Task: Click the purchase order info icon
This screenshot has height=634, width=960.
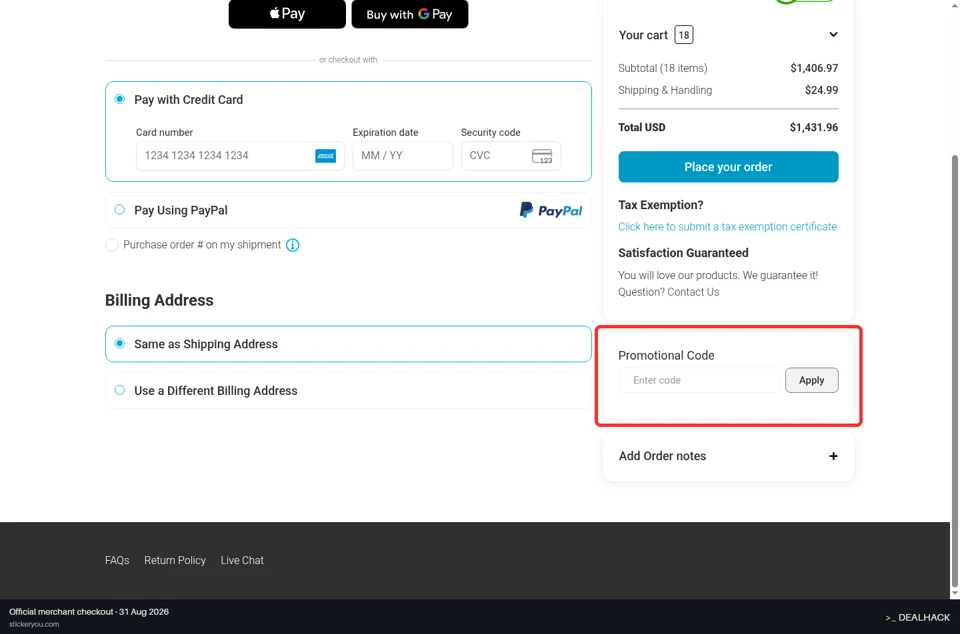Action: 293,245
